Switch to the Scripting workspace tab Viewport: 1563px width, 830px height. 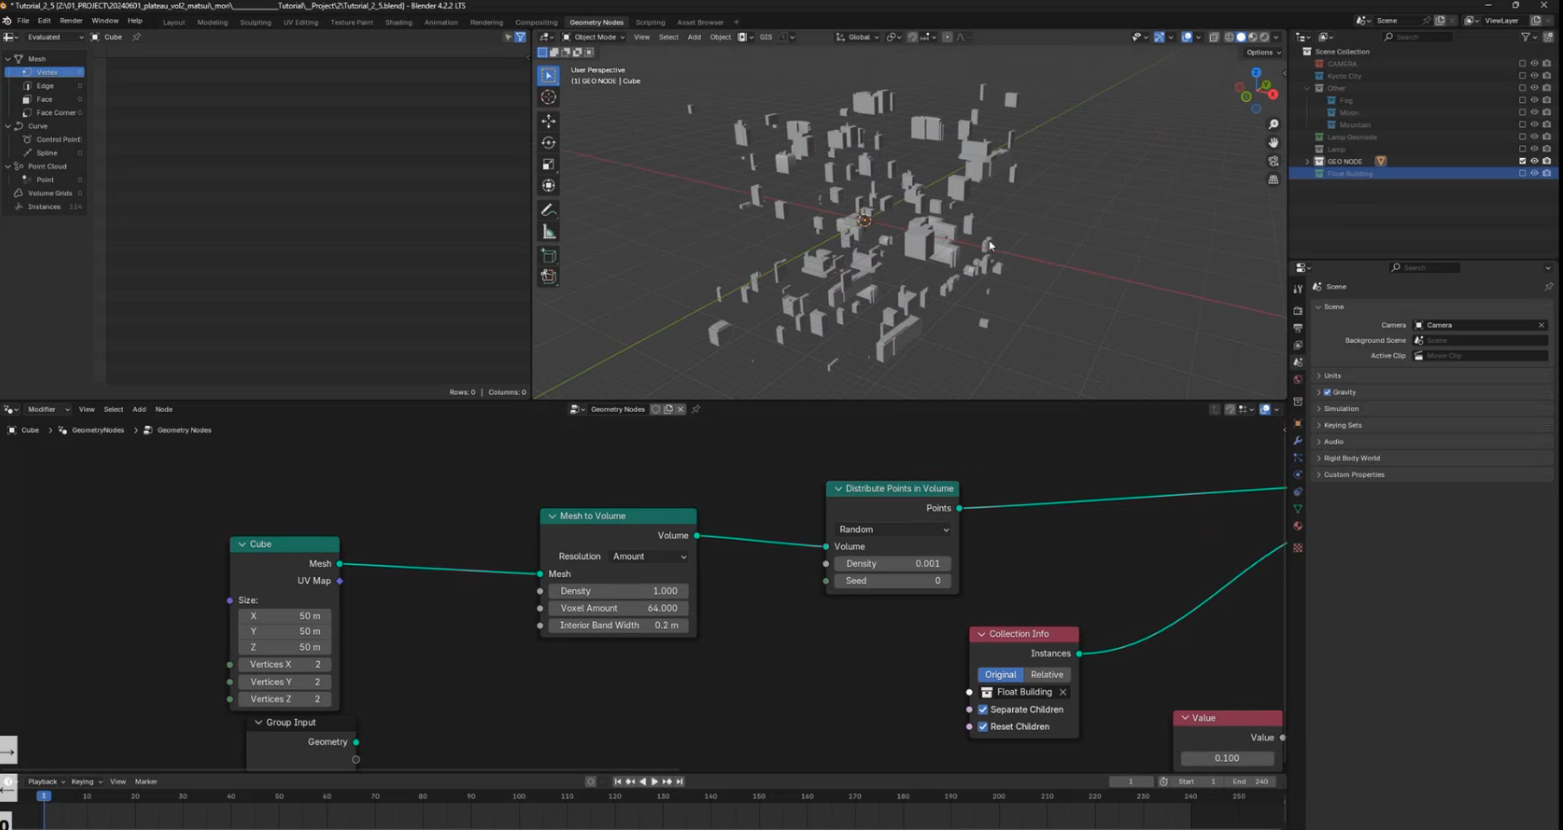point(649,22)
